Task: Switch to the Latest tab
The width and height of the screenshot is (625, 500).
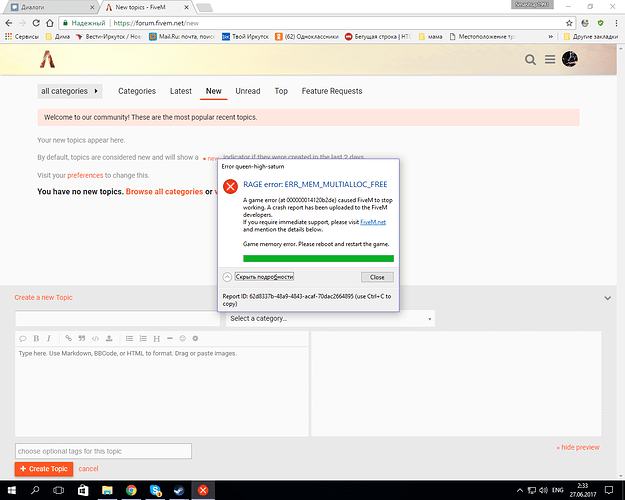Action: (x=181, y=91)
